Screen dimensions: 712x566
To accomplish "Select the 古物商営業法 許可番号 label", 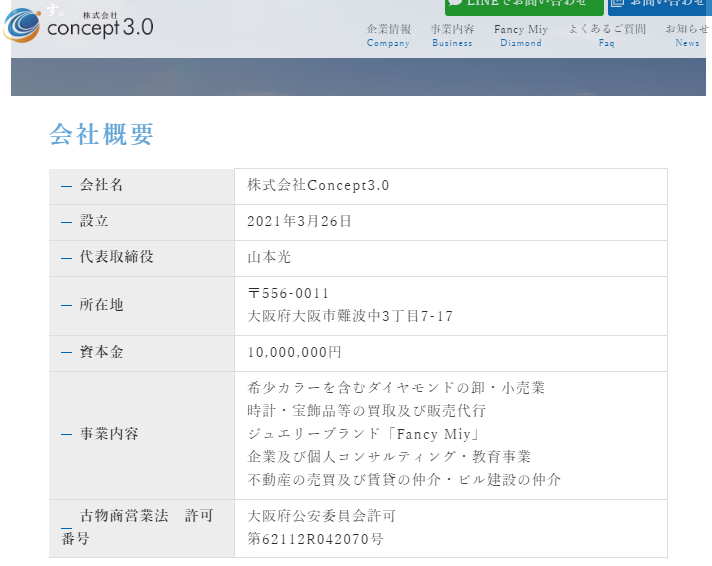I will tap(137, 527).
